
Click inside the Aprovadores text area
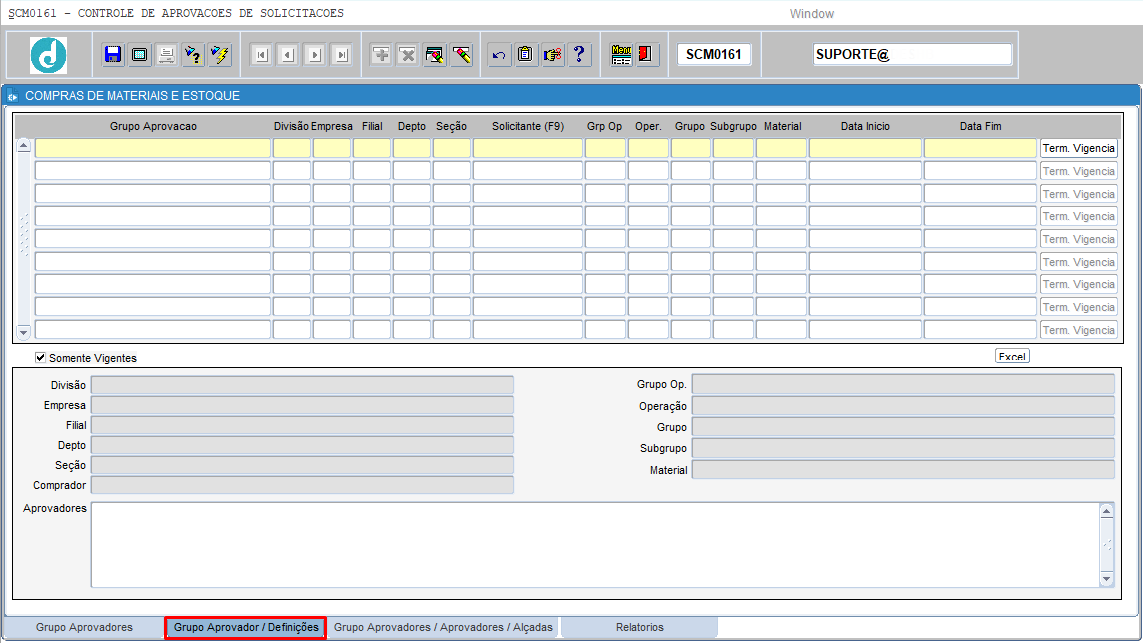[595, 545]
